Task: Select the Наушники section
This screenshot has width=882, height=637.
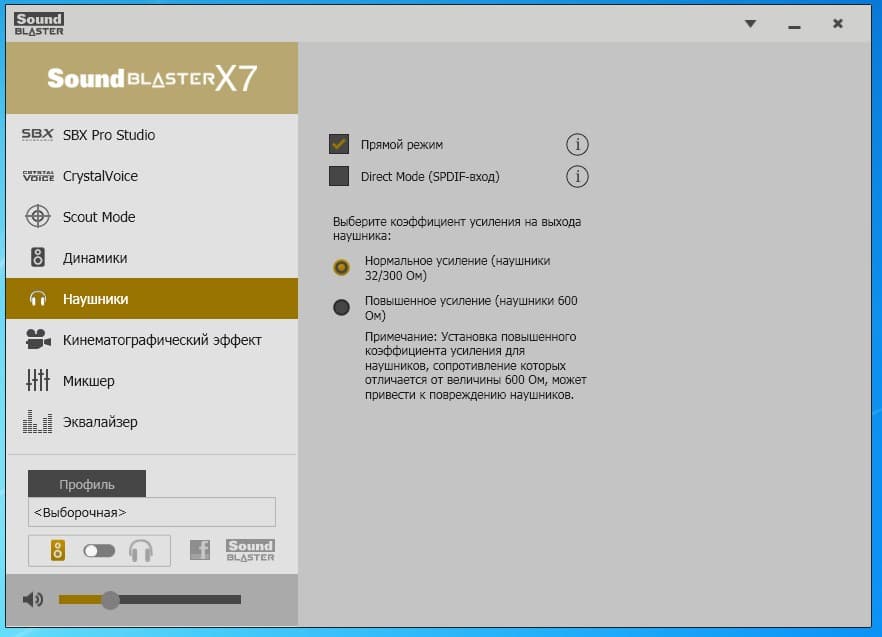Action: 152,299
